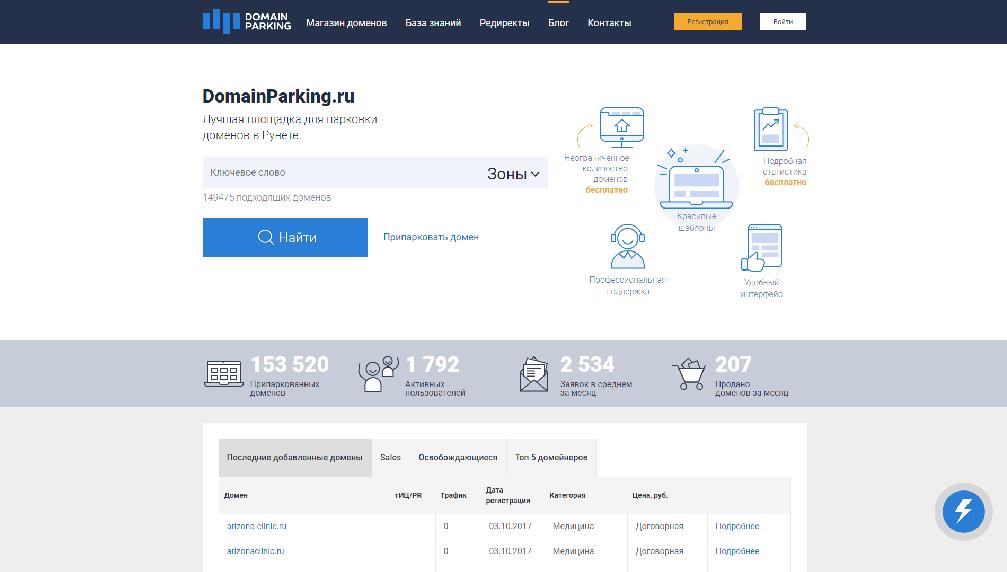Click the white Войти button
The height and width of the screenshot is (572, 1007).
[783, 21]
